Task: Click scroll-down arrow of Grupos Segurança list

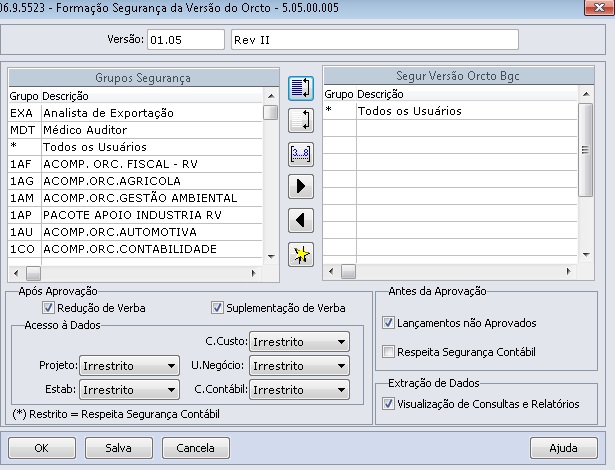Action: (x=271, y=257)
